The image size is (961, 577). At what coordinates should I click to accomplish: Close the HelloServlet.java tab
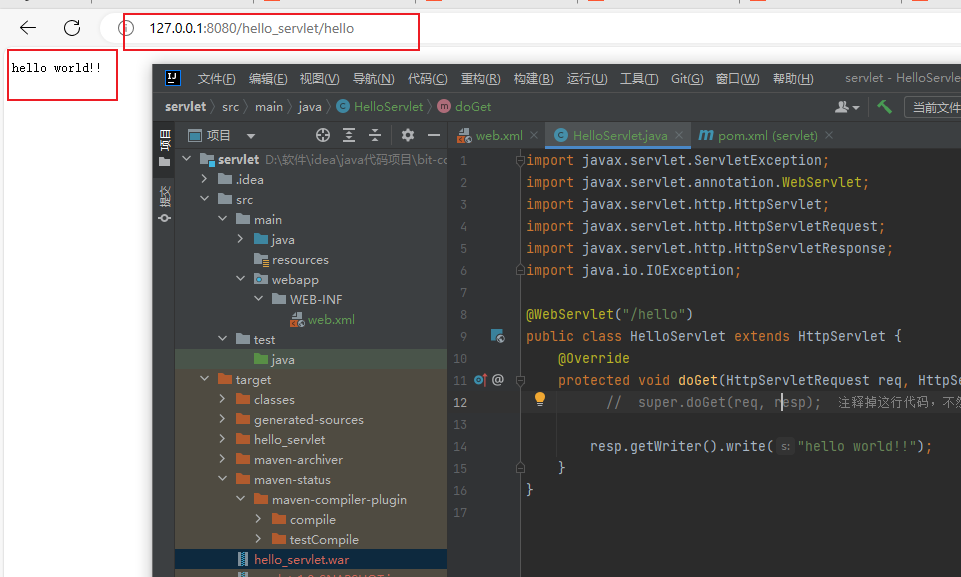[x=679, y=135]
